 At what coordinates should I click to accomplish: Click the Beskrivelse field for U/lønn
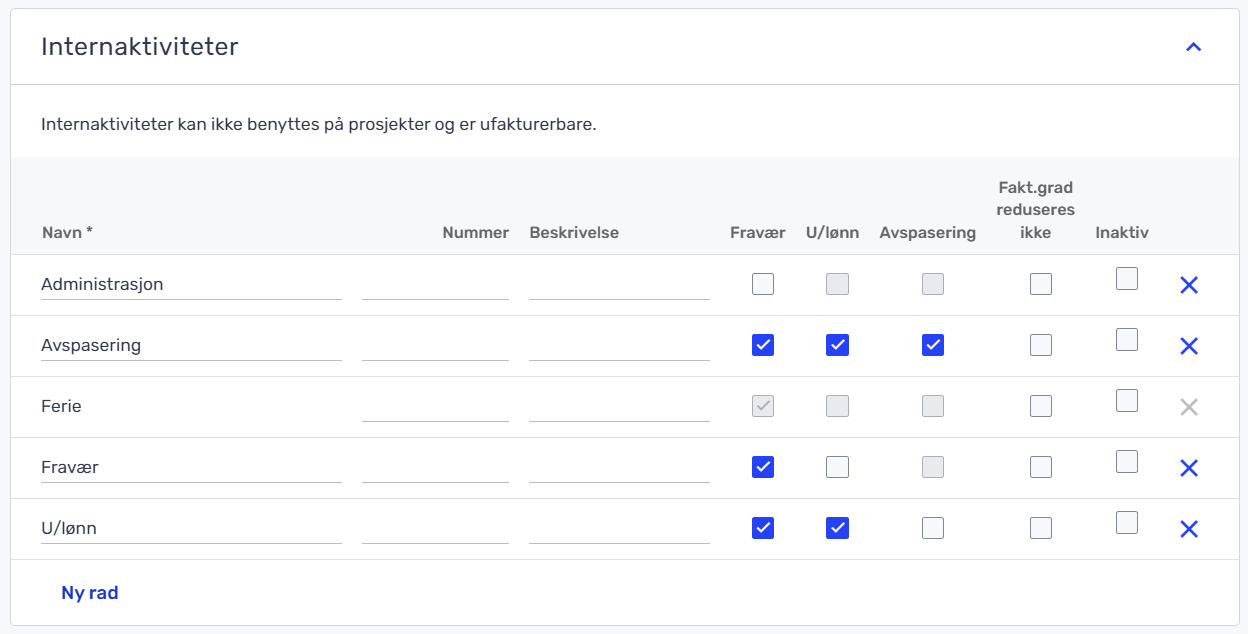point(618,529)
